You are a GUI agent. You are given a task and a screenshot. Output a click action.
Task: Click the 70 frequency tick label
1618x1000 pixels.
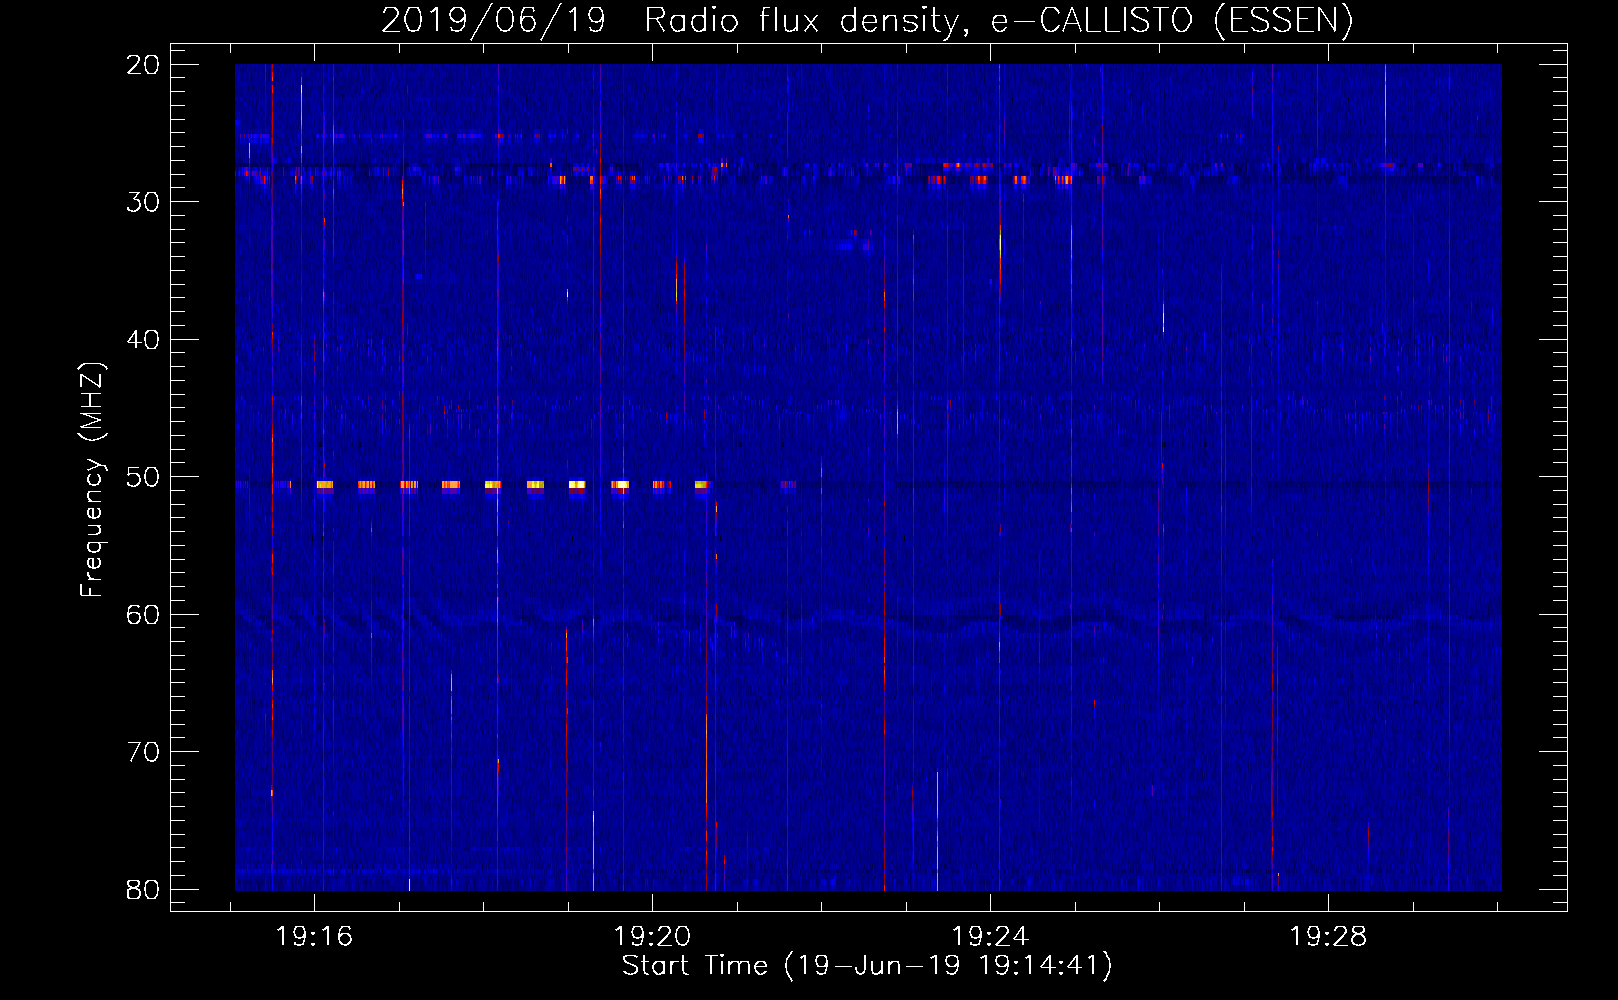tap(143, 752)
